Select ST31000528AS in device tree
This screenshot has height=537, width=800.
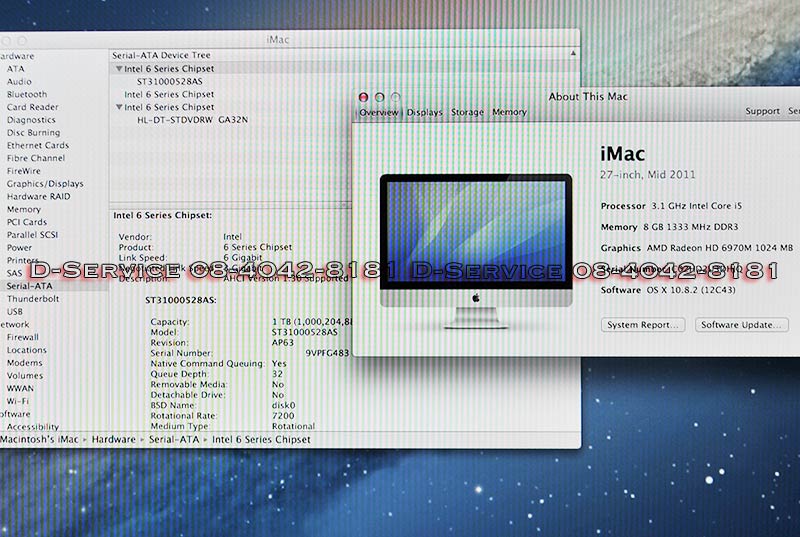click(x=169, y=81)
